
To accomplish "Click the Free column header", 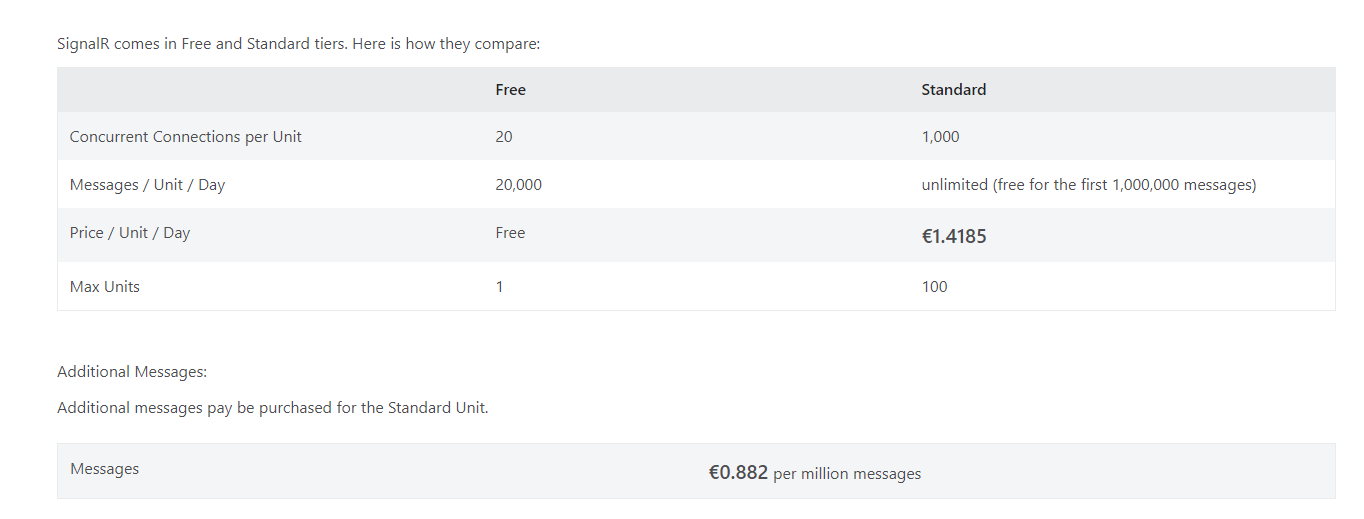I will [x=510, y=90].
